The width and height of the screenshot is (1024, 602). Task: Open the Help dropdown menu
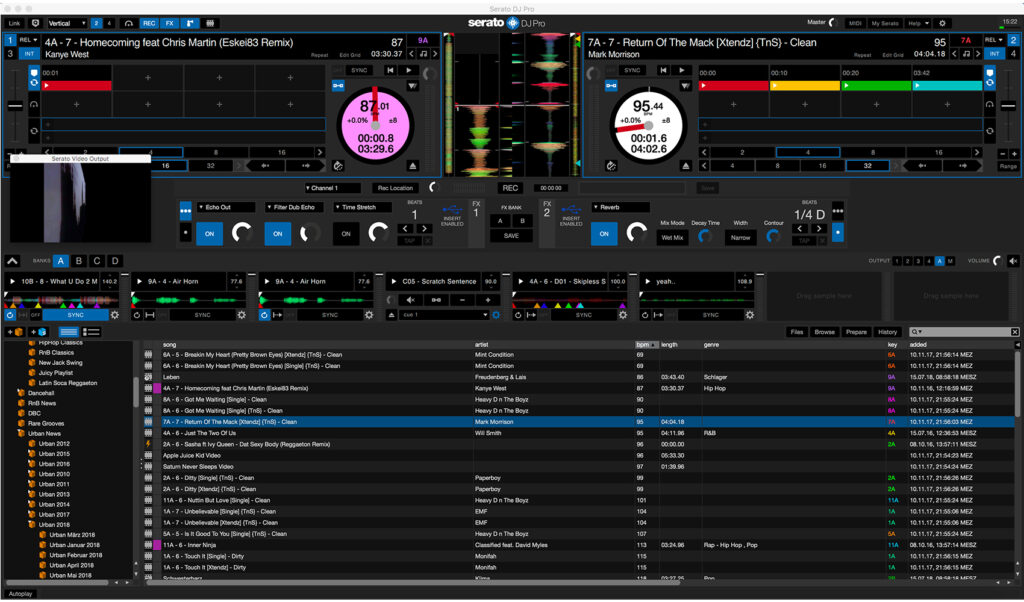tap(918, 23)
